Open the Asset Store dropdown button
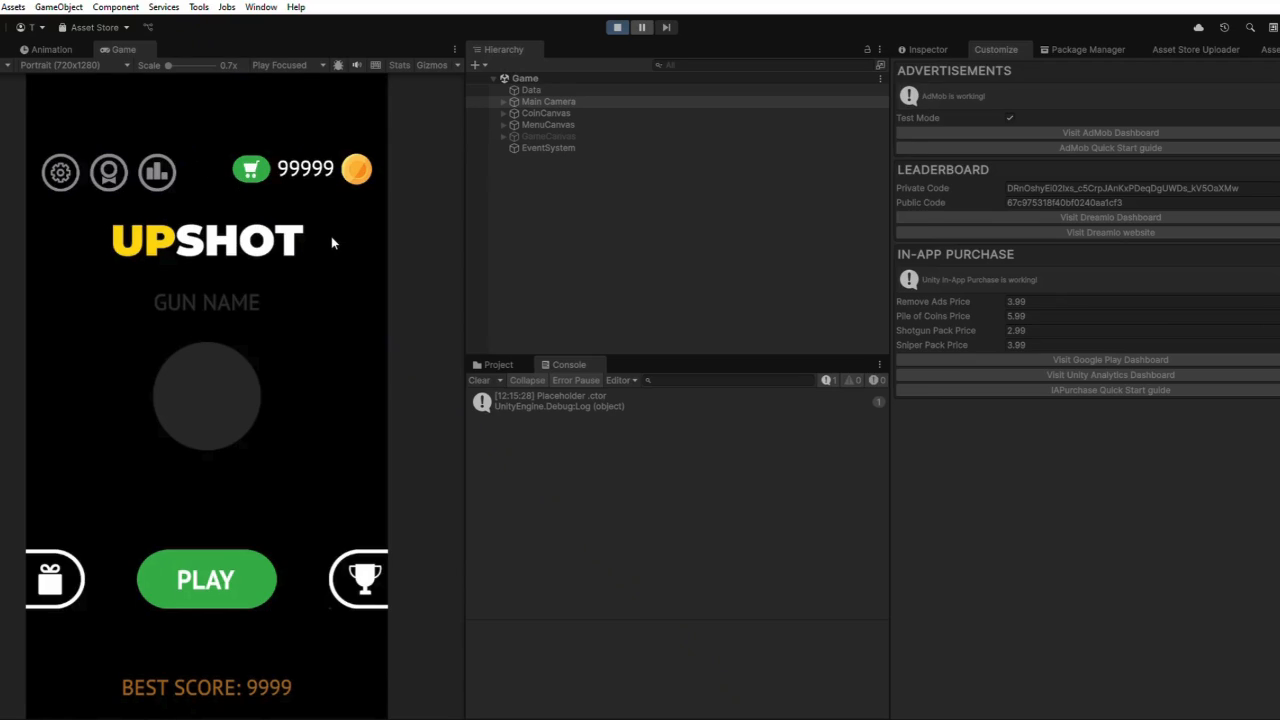This screenshot has width=1280, height=720. 94,27
